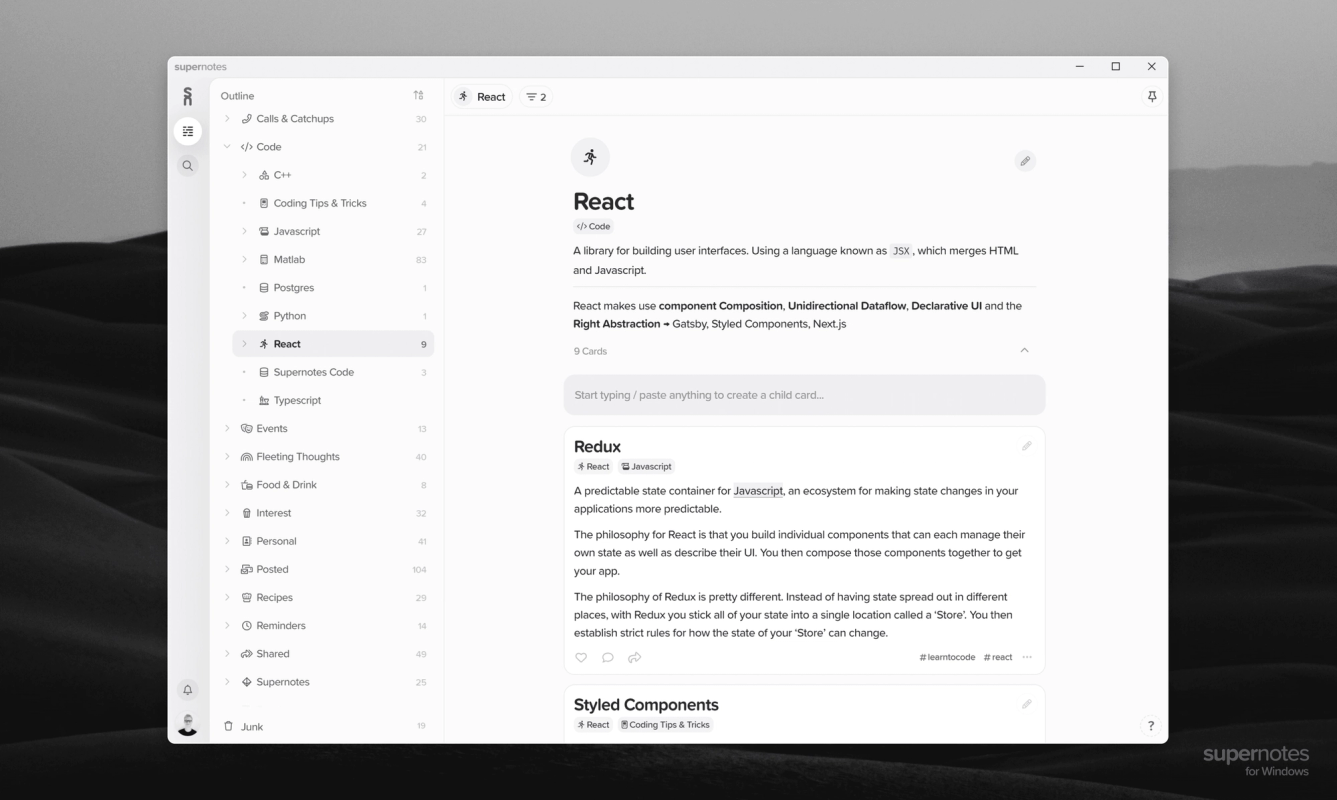Collapse the Code outline group
This screenshot has width=1337, height=800.
[x=227, y=147]
